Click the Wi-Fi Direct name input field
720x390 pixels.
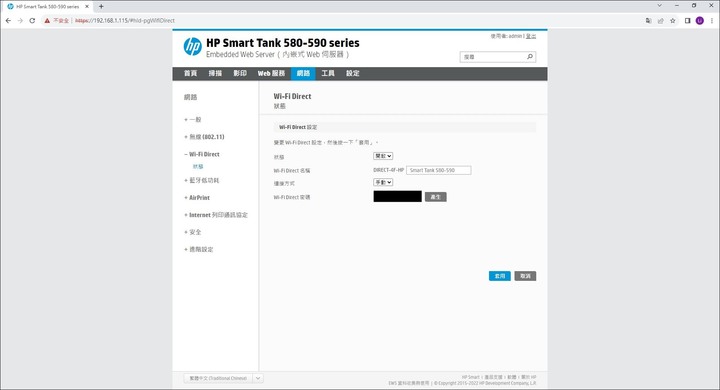pyautogui.click(x=439, y=170)
